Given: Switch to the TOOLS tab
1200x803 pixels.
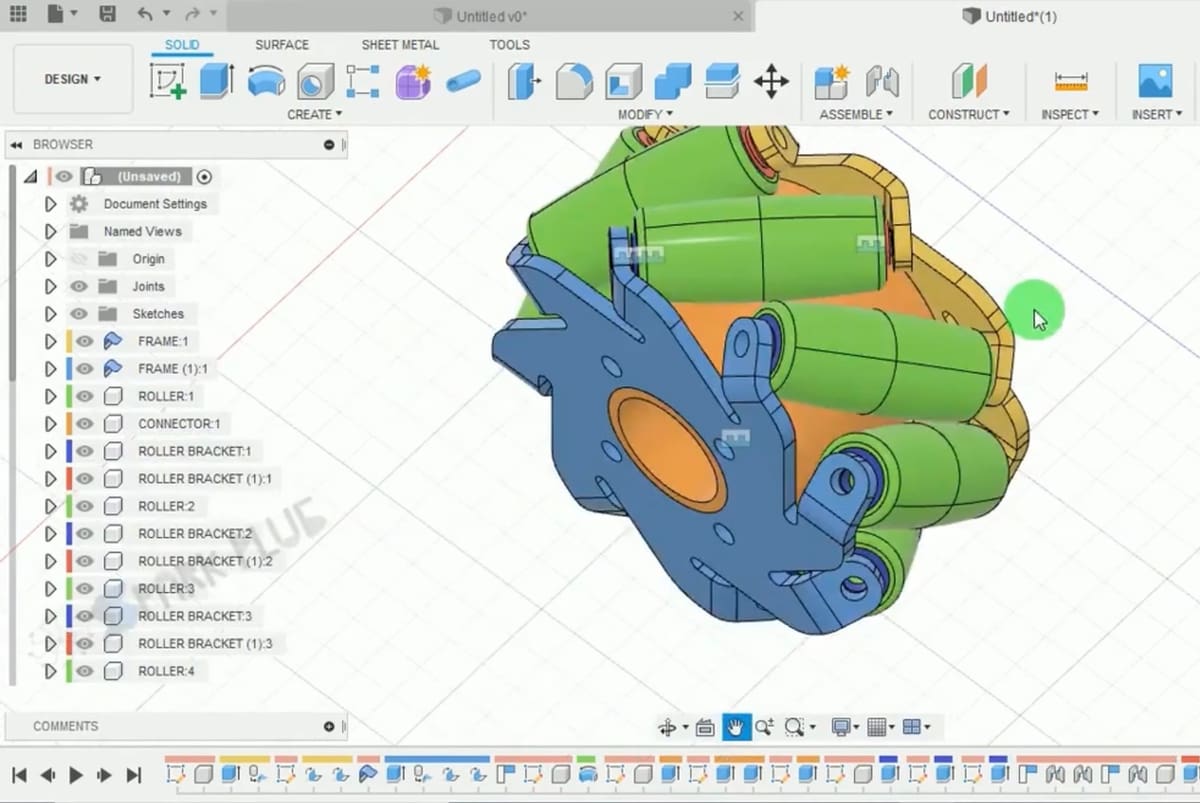Looking at the screenshot, I should (509, 45).
